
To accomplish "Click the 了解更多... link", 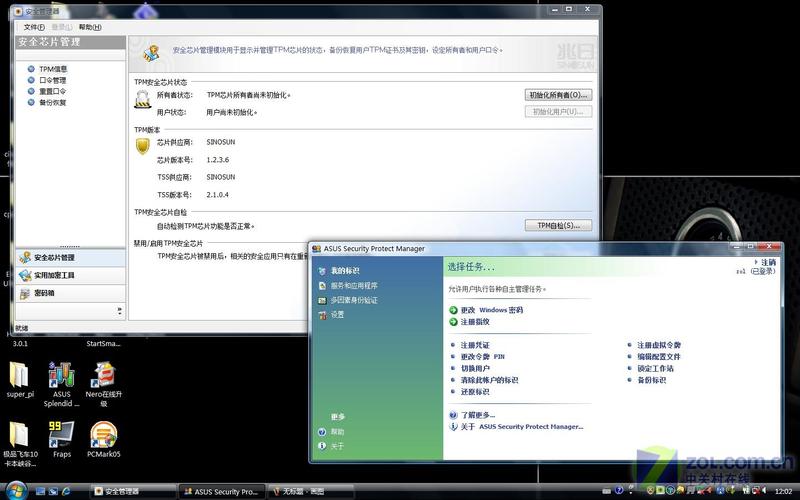I will pos(478,415).
